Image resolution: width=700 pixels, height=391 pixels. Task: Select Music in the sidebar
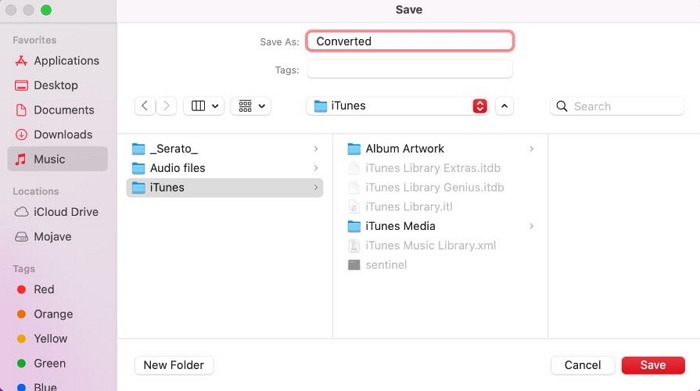57,159
